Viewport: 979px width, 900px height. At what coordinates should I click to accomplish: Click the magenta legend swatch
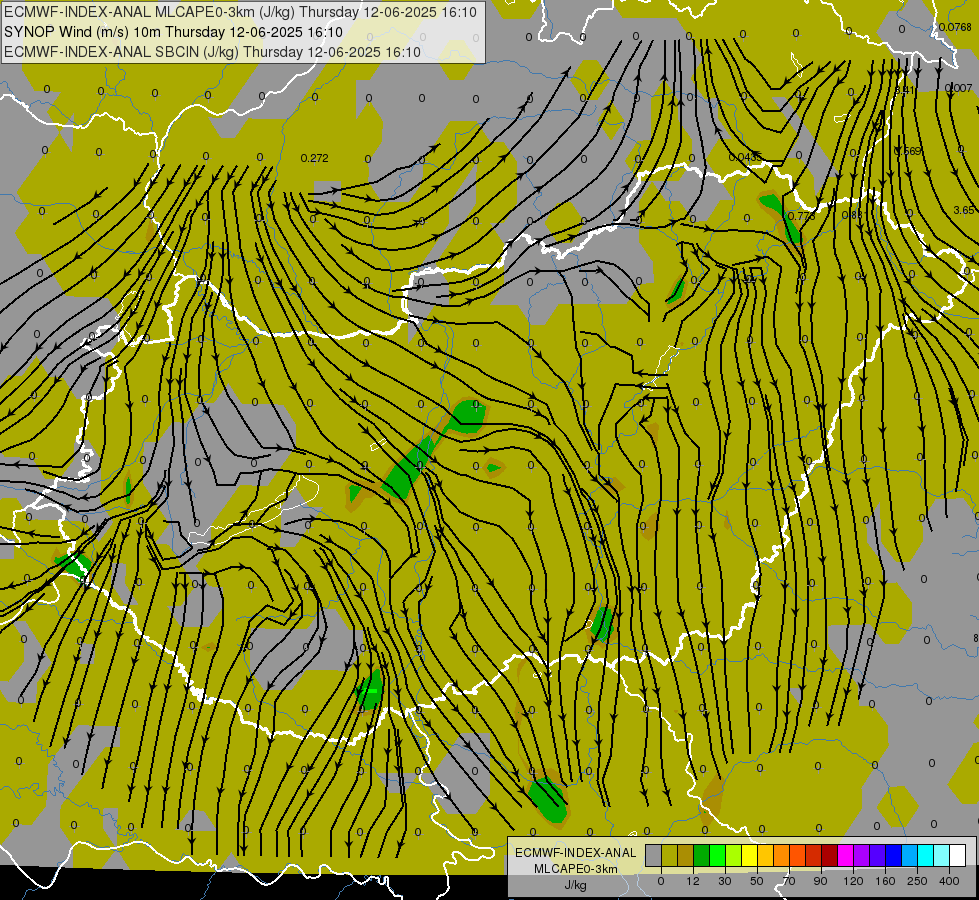pyautogui.click(x=846, y=855)
